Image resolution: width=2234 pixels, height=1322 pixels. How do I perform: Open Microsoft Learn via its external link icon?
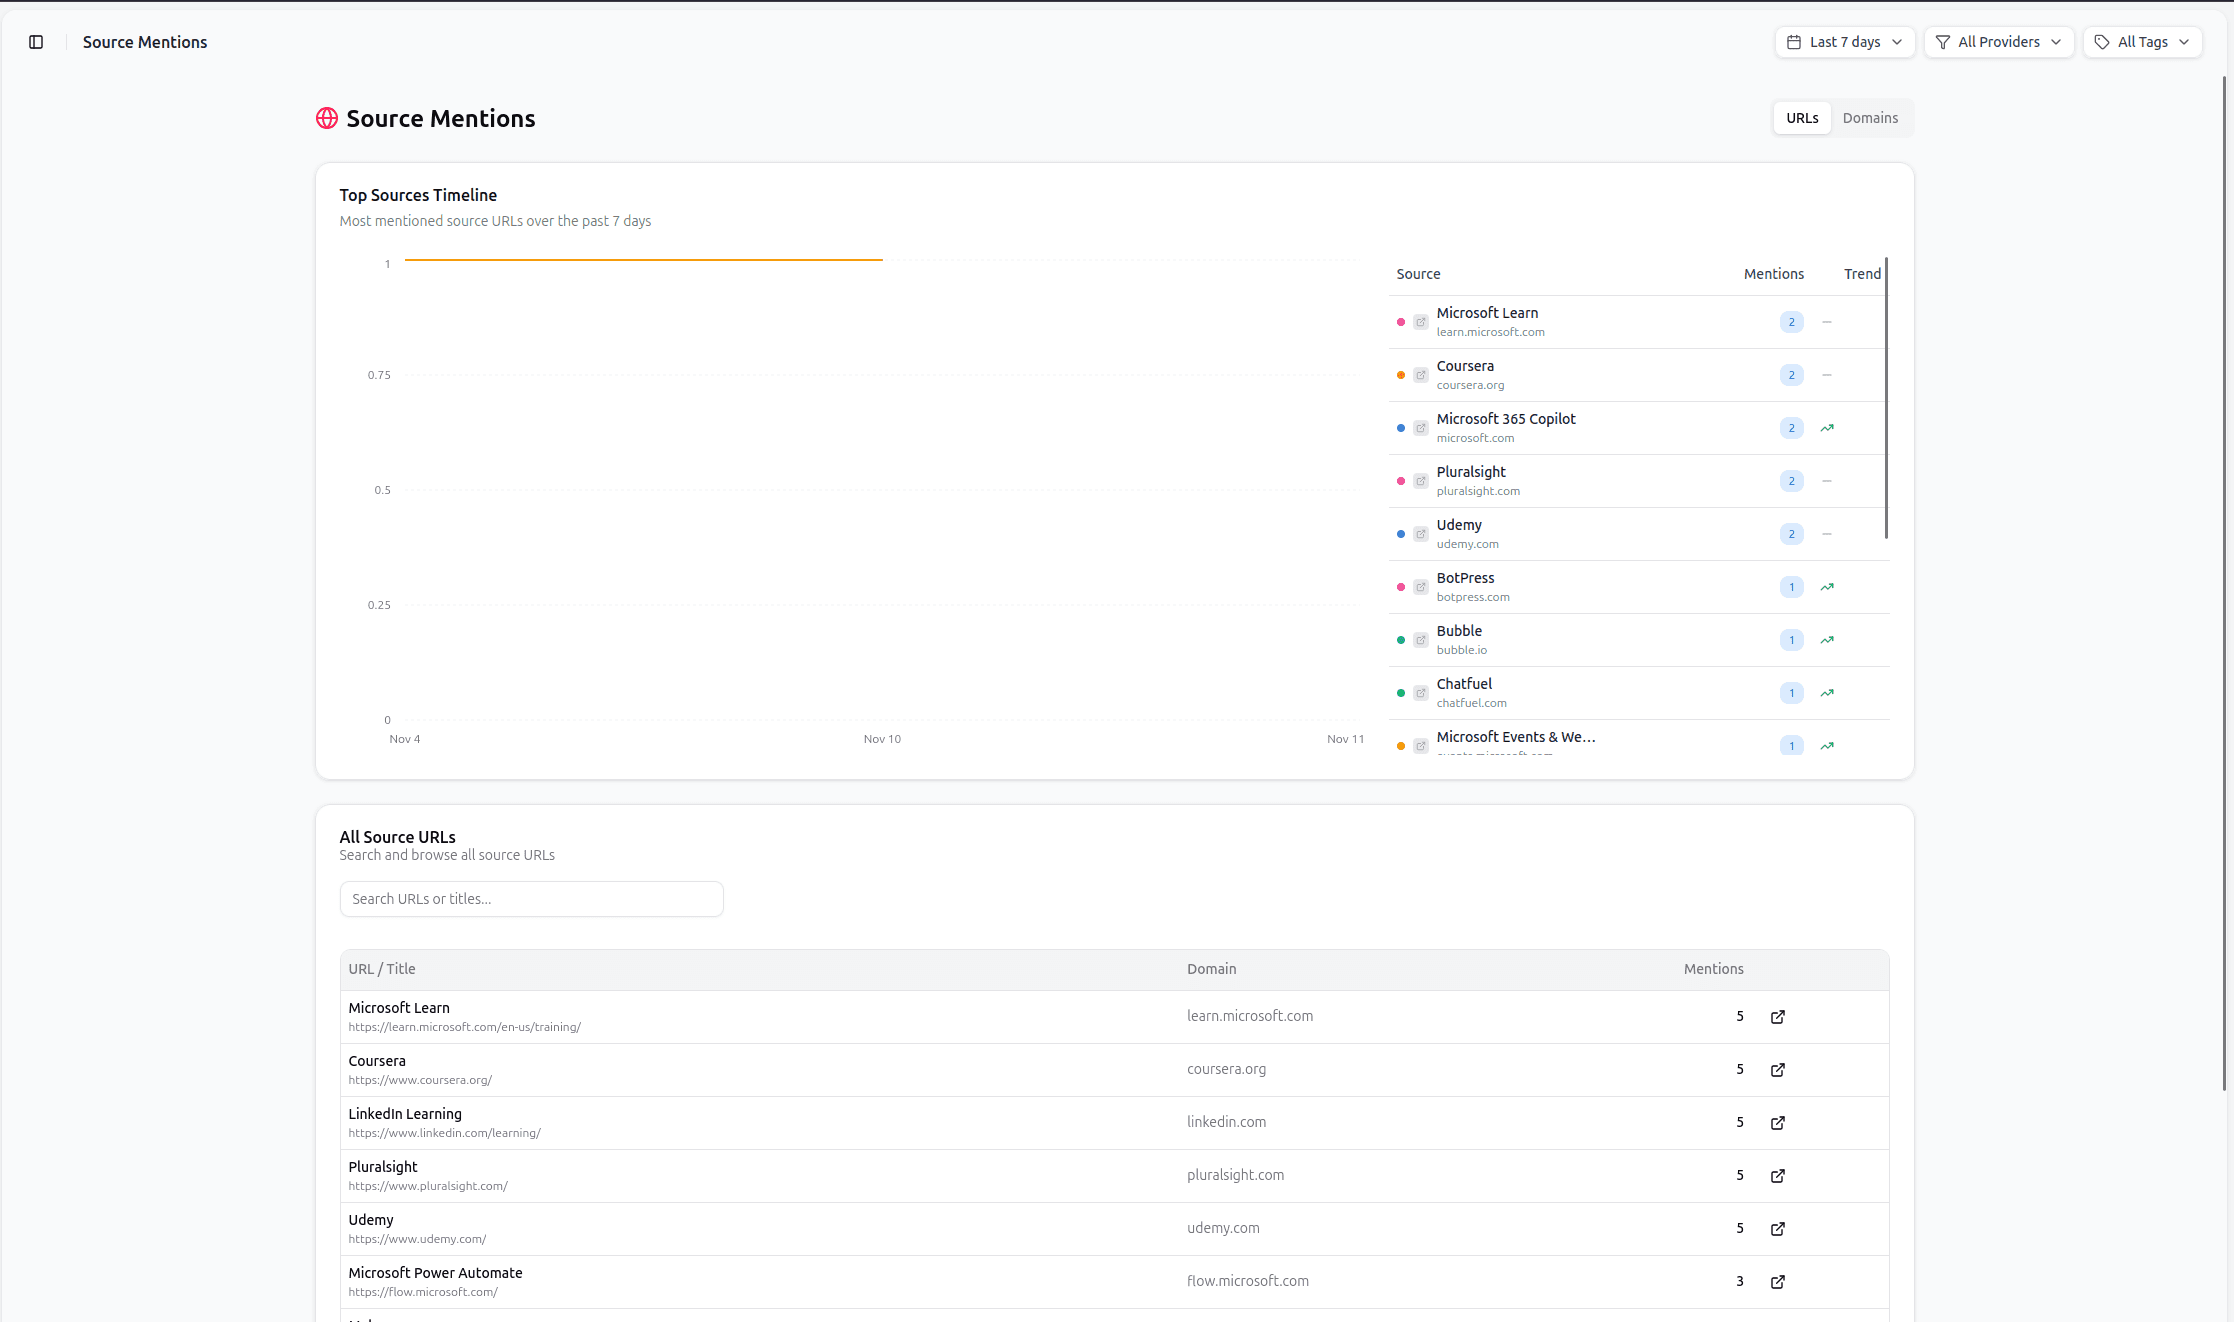1421,322
